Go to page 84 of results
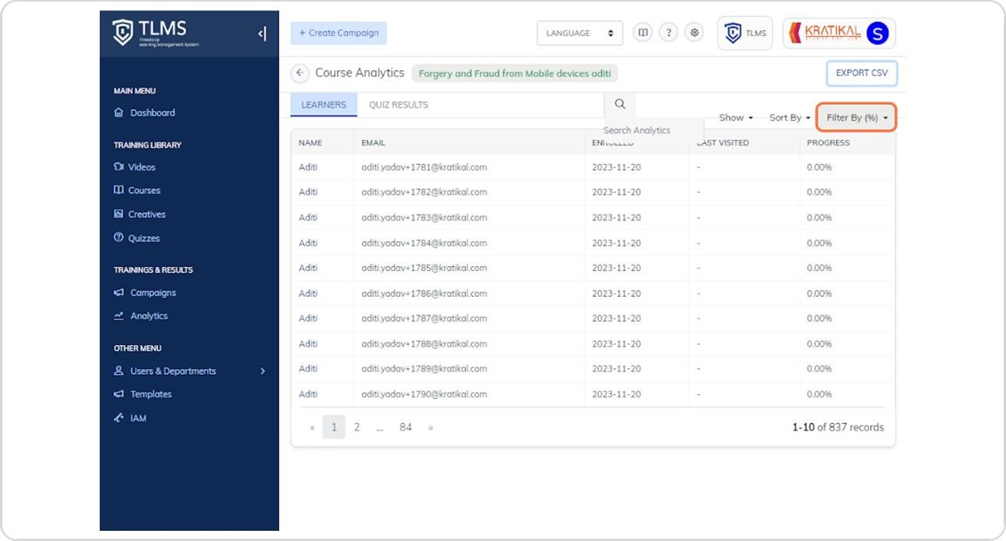Screen dimensions: 1006x541 point(405,427)
